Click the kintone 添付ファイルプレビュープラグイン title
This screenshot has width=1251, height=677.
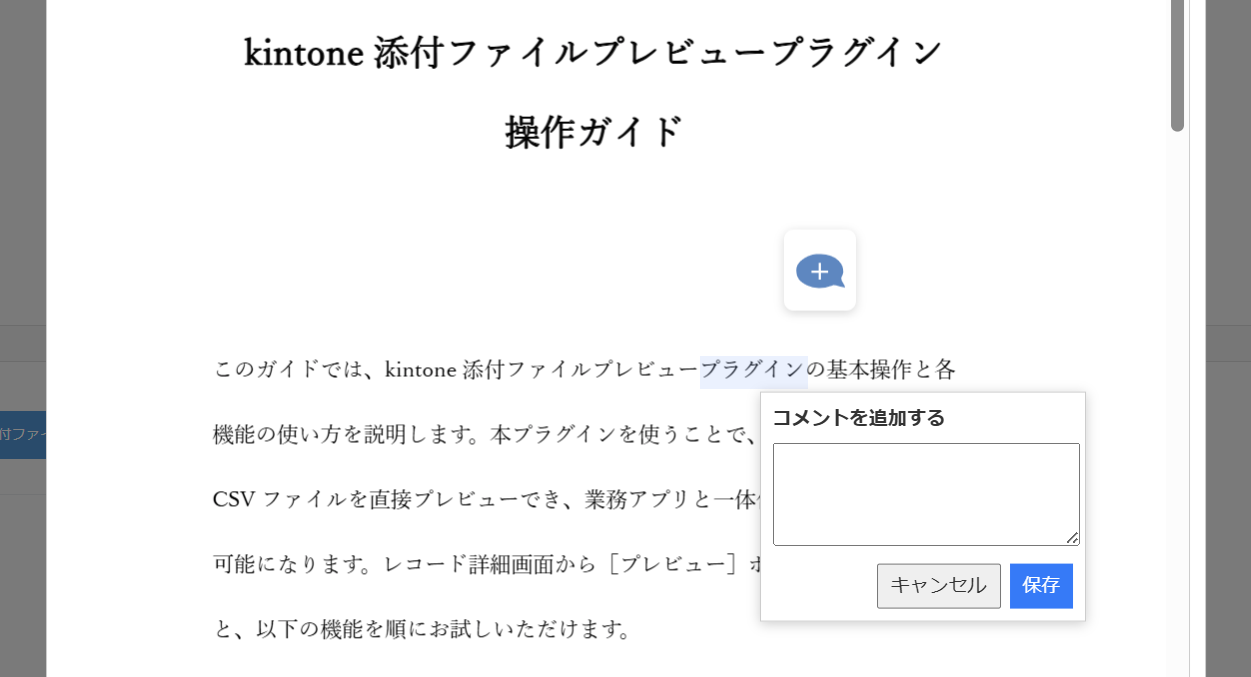(x=594, y=53)
